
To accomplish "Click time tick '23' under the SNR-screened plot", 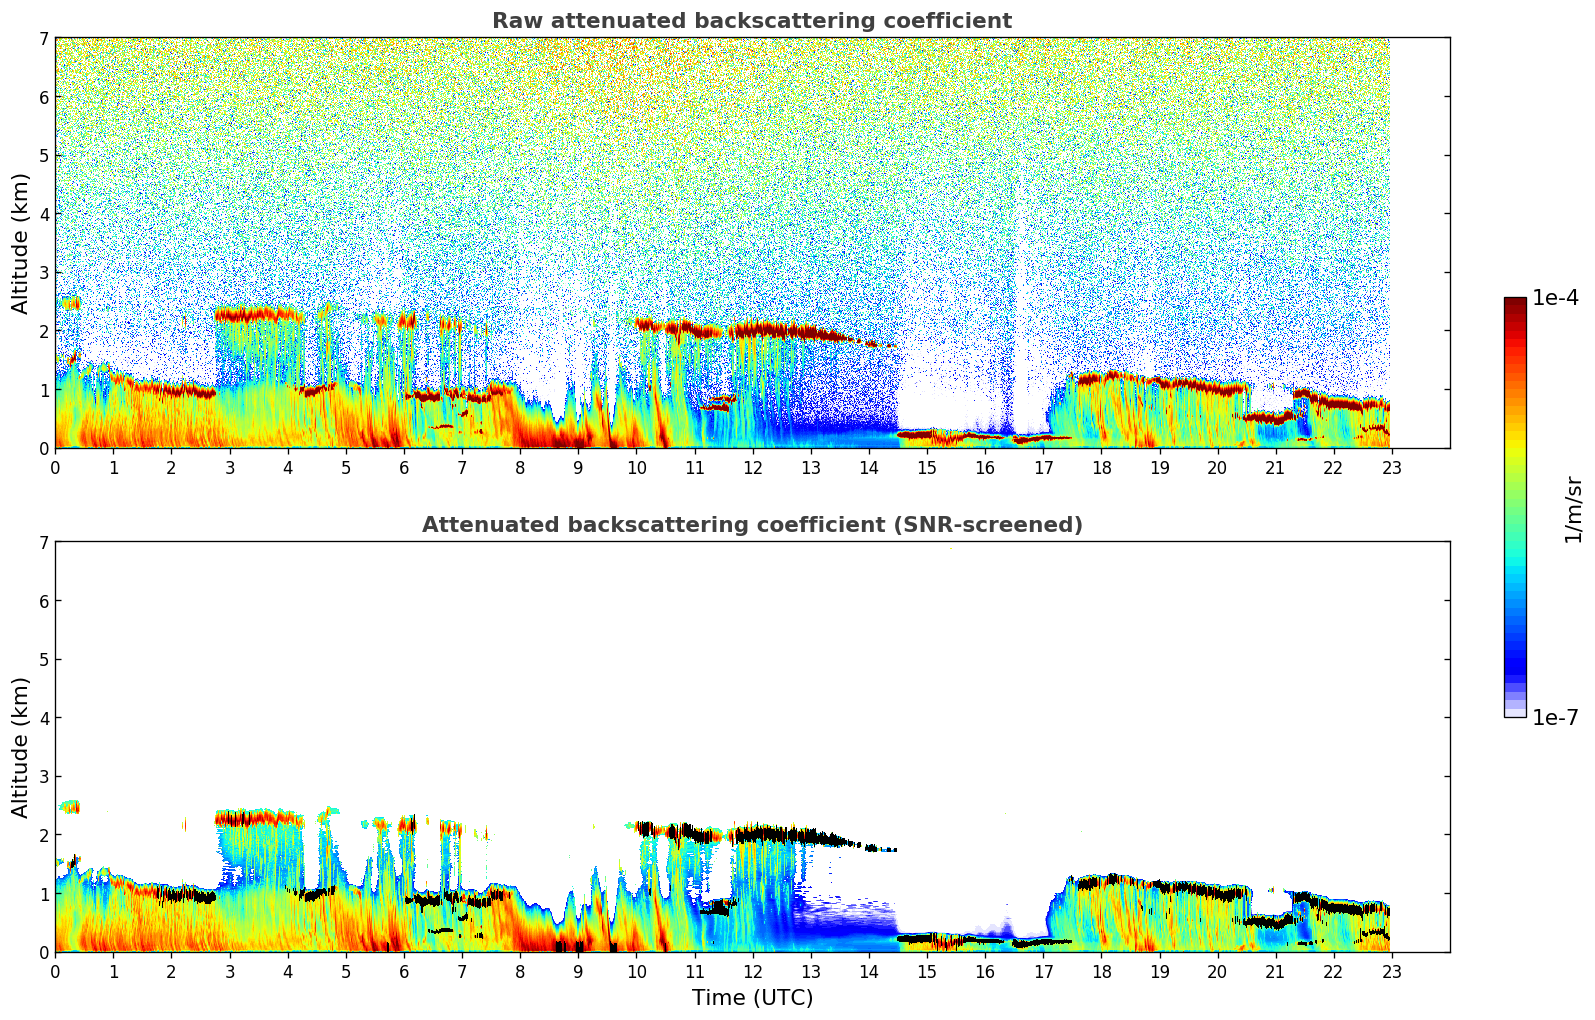I will [x=1392, y=972].
